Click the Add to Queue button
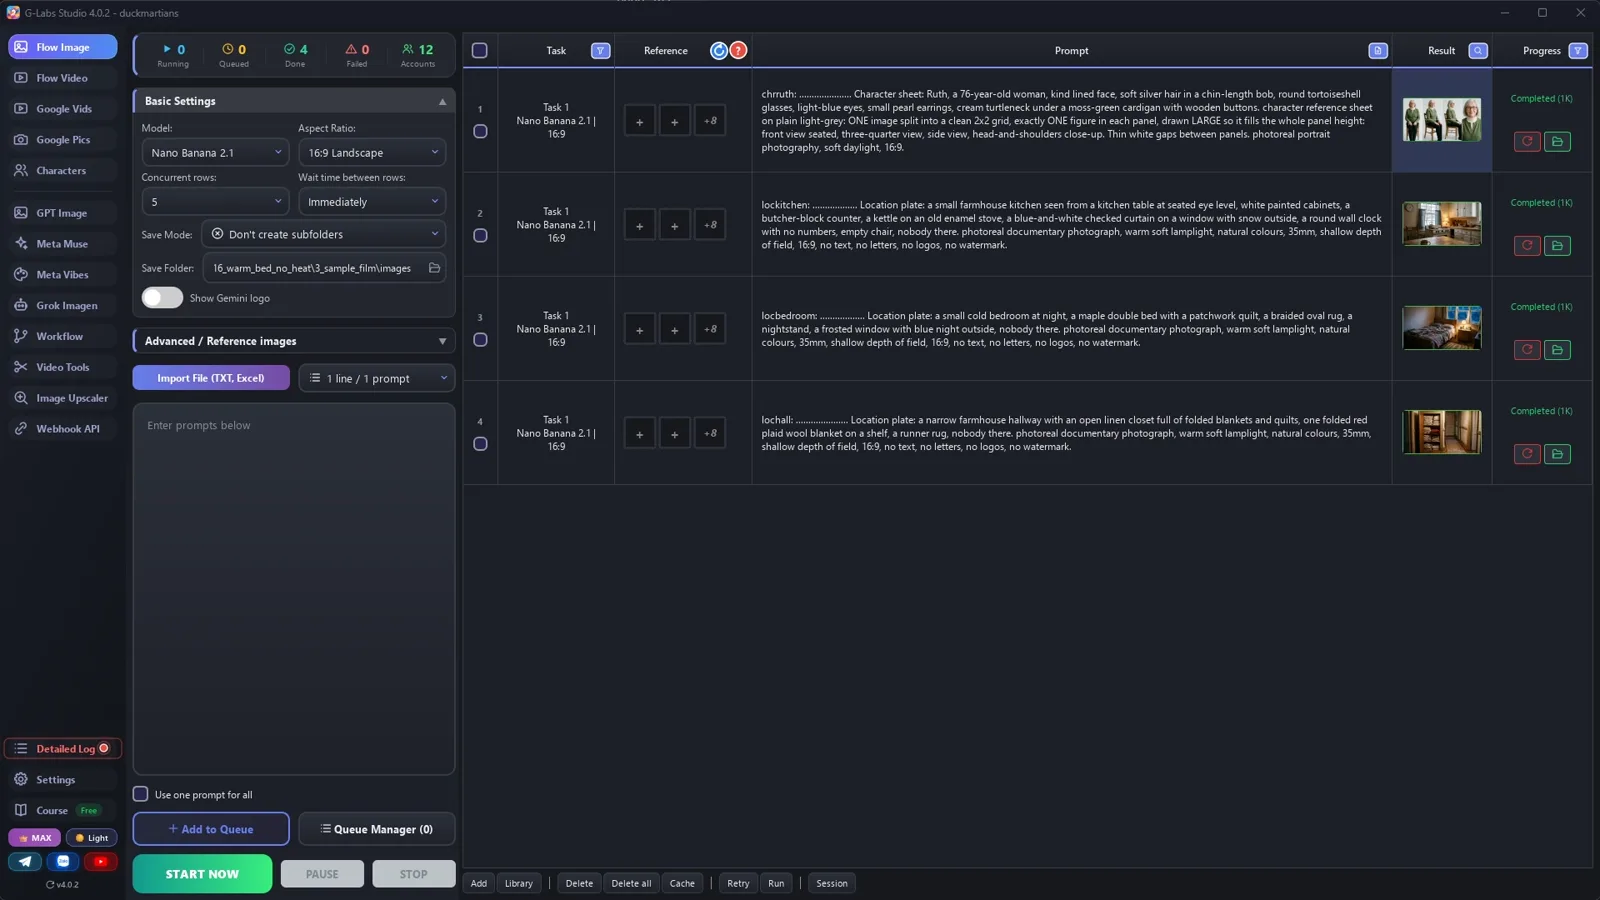 (211, 829)
